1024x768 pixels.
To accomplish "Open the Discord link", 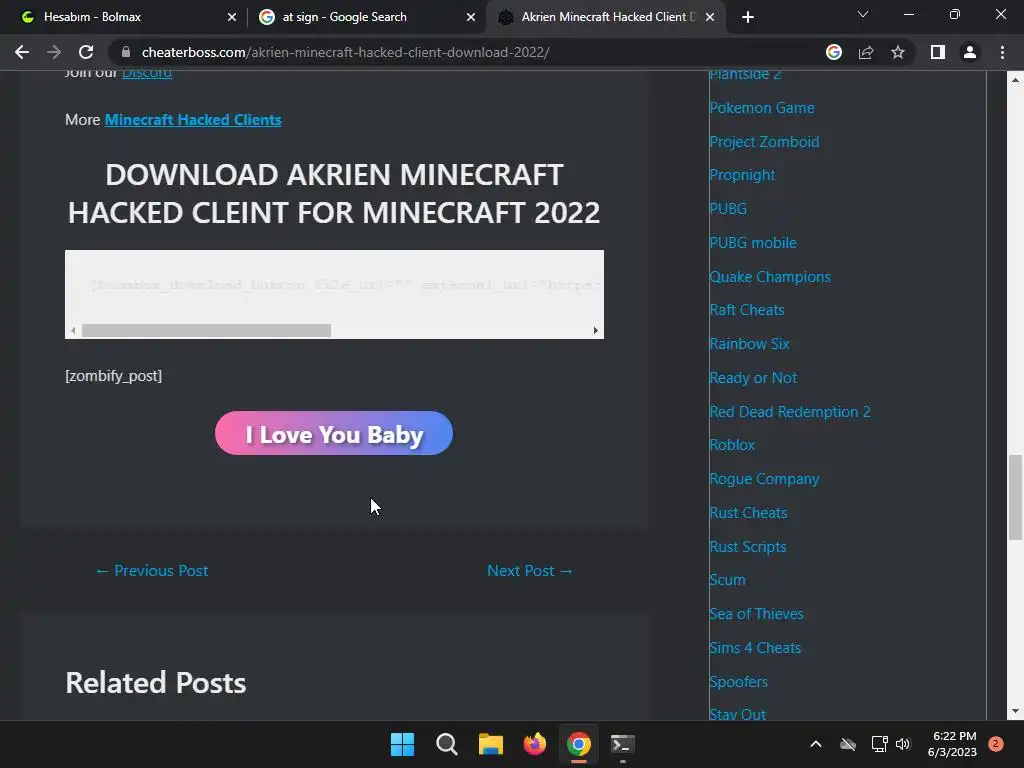I will 147,72.
